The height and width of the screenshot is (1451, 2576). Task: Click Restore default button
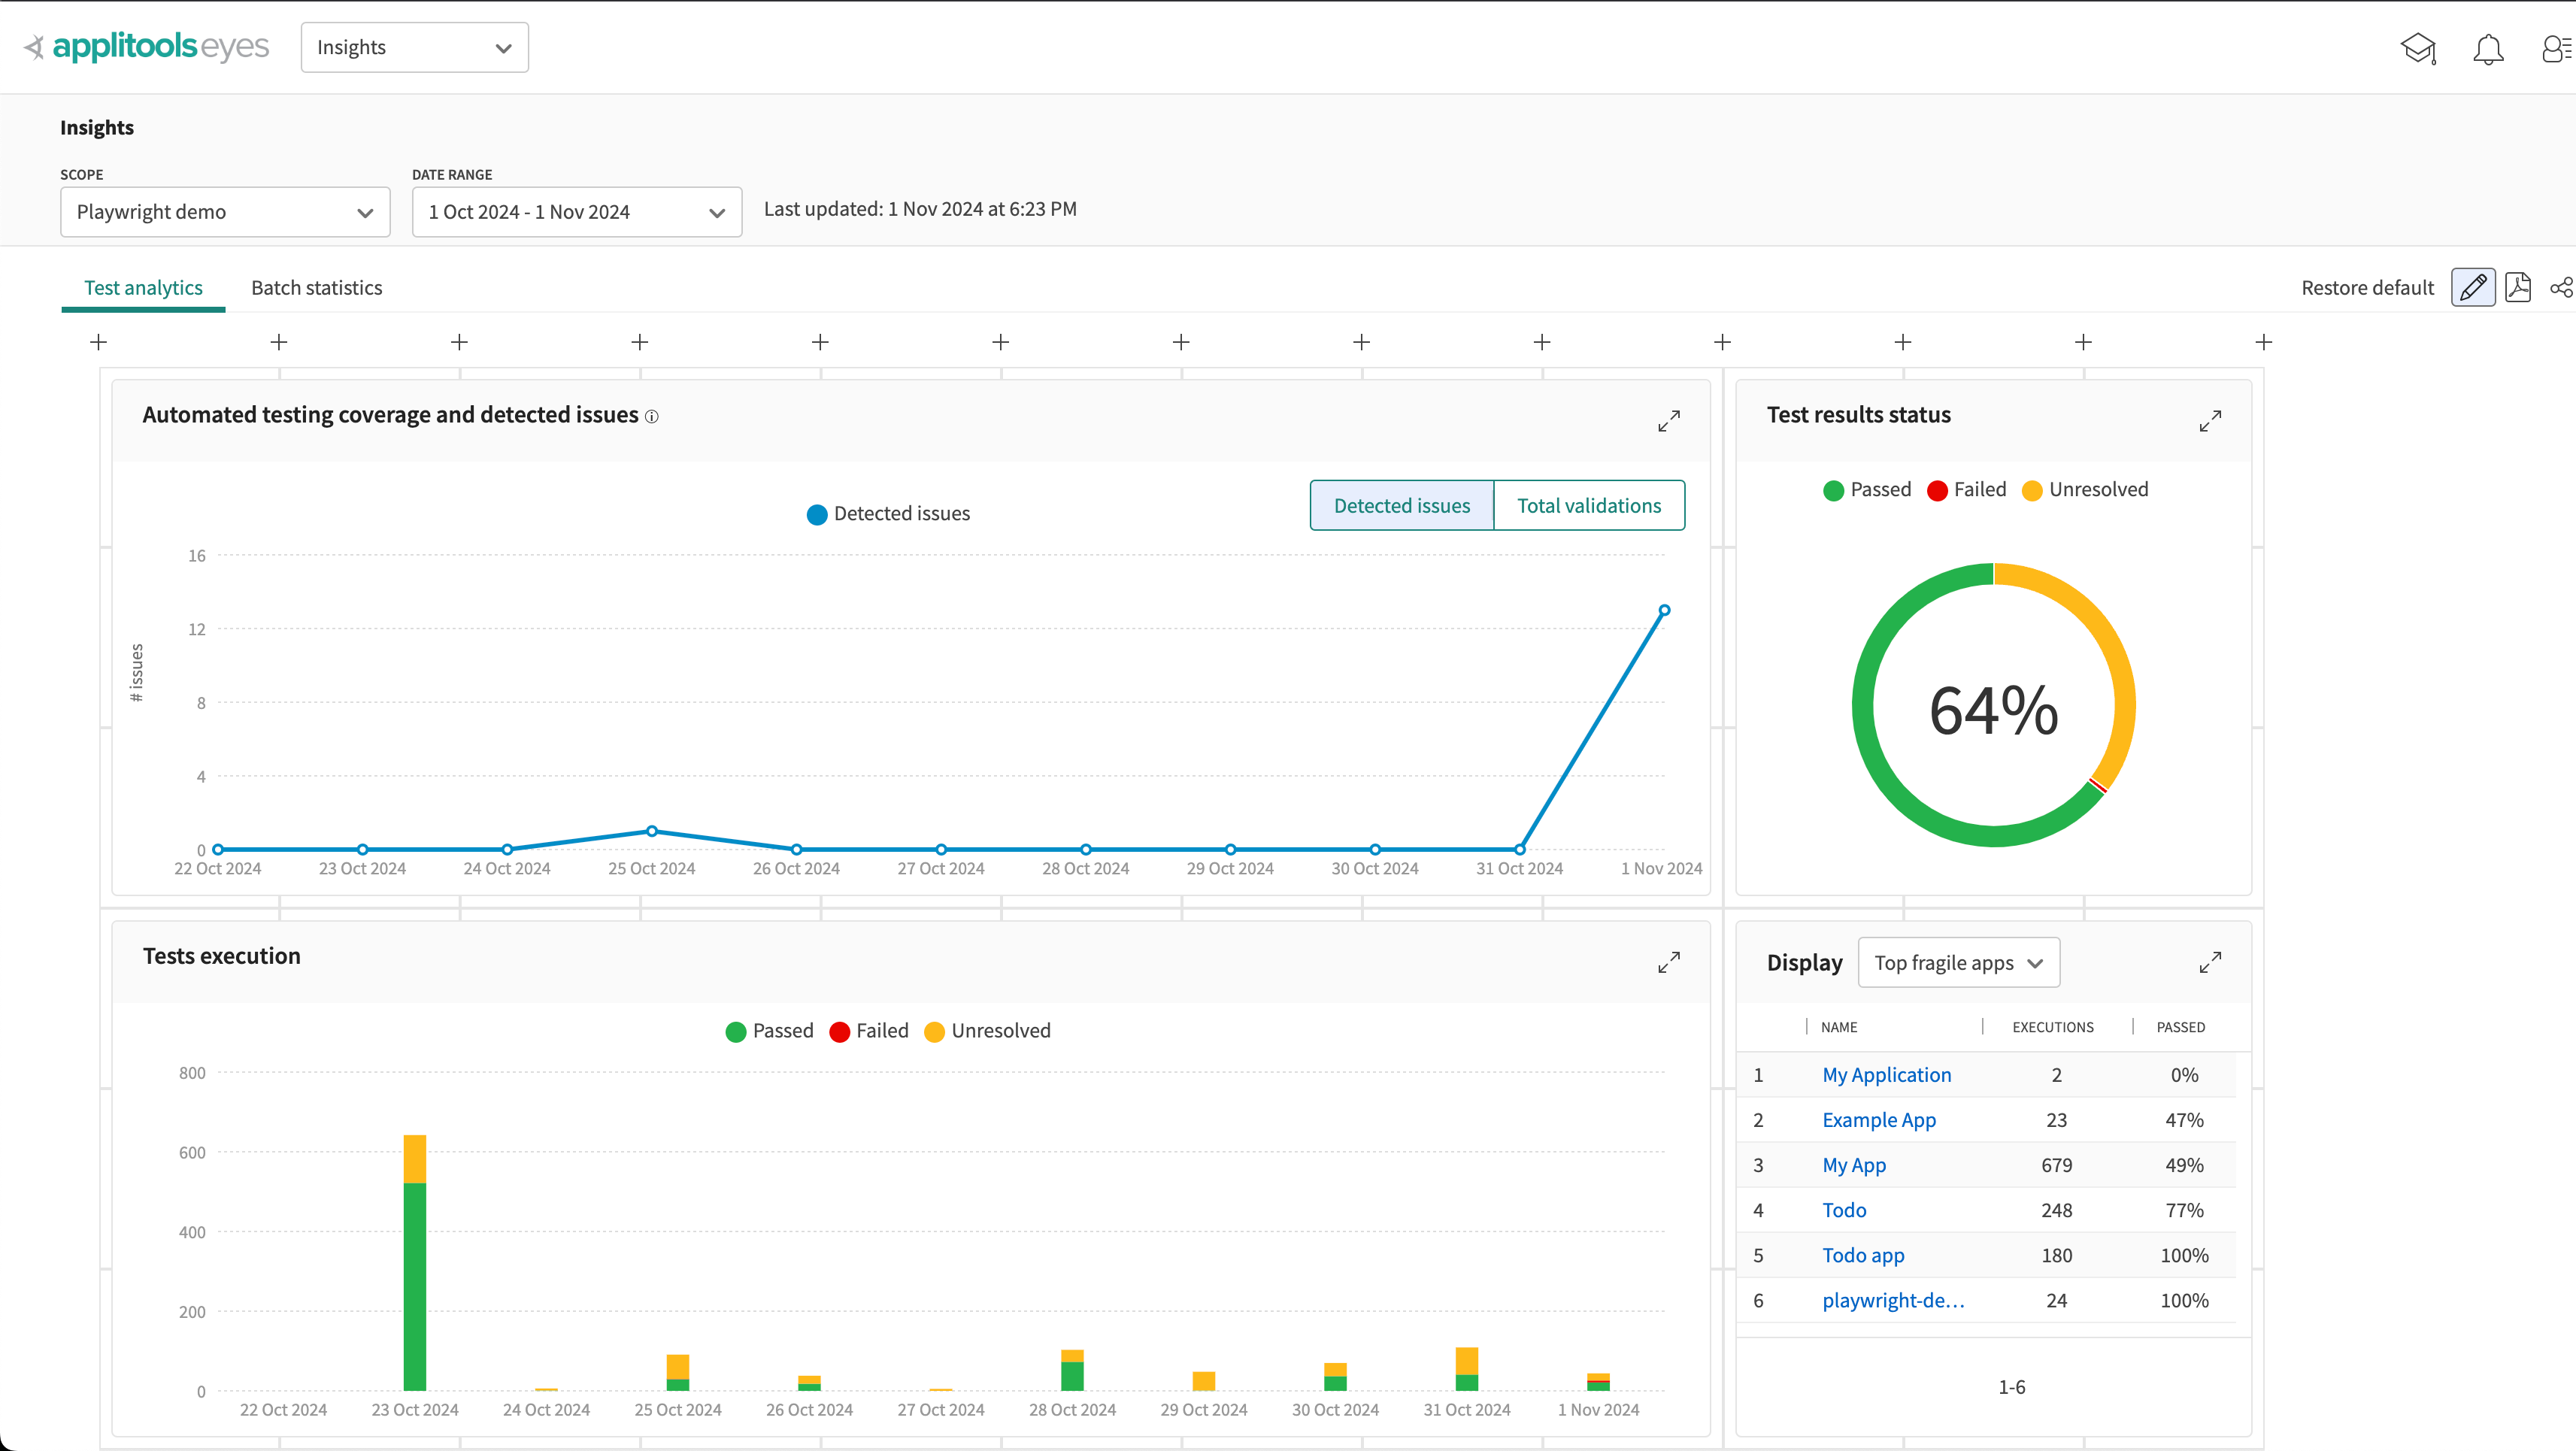click(2365, 286)
